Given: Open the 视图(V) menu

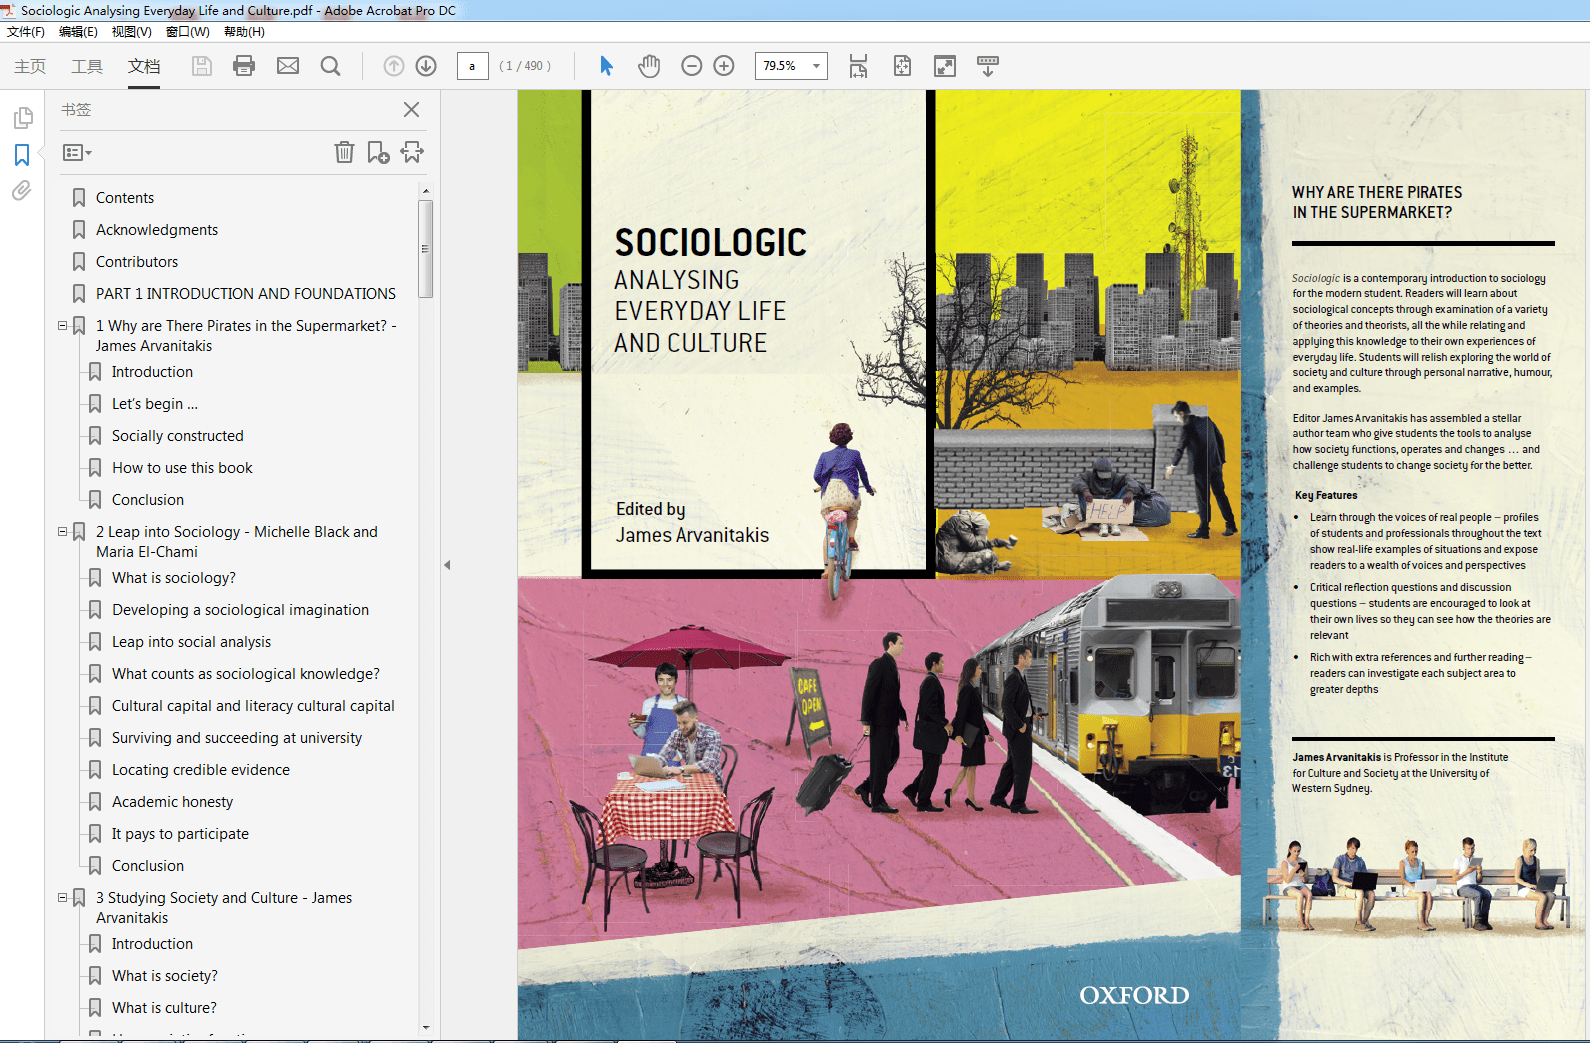Looking at the screenshot, I should click(x=131, y=32).
